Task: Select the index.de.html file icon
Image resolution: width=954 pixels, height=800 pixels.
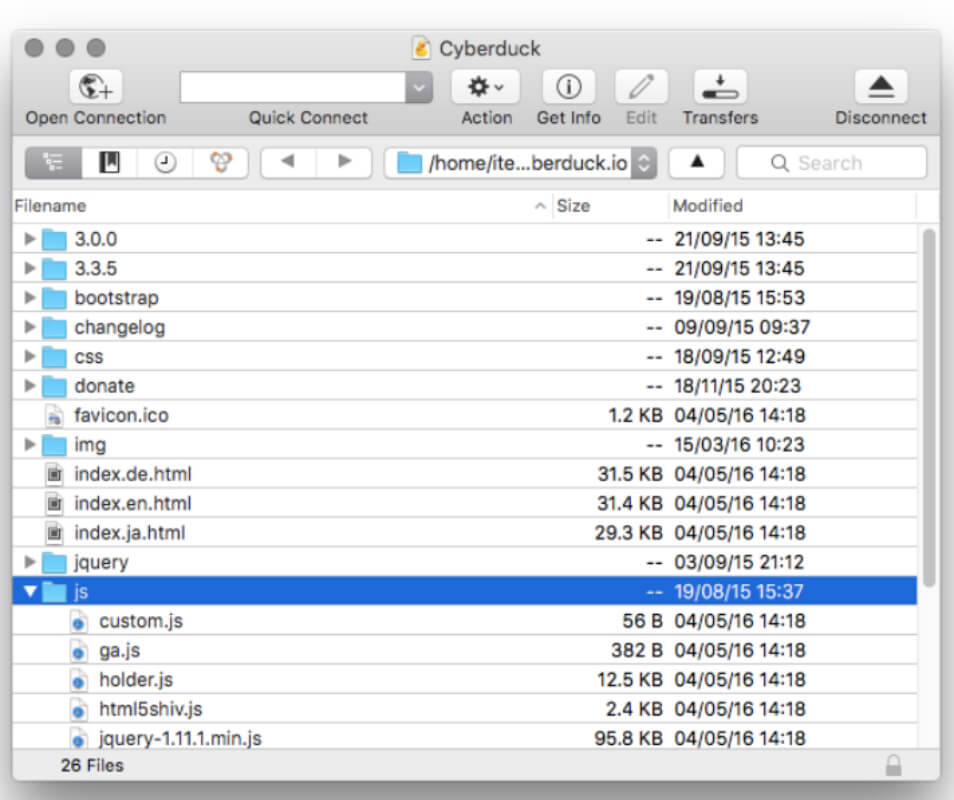Action: (54, 474)
